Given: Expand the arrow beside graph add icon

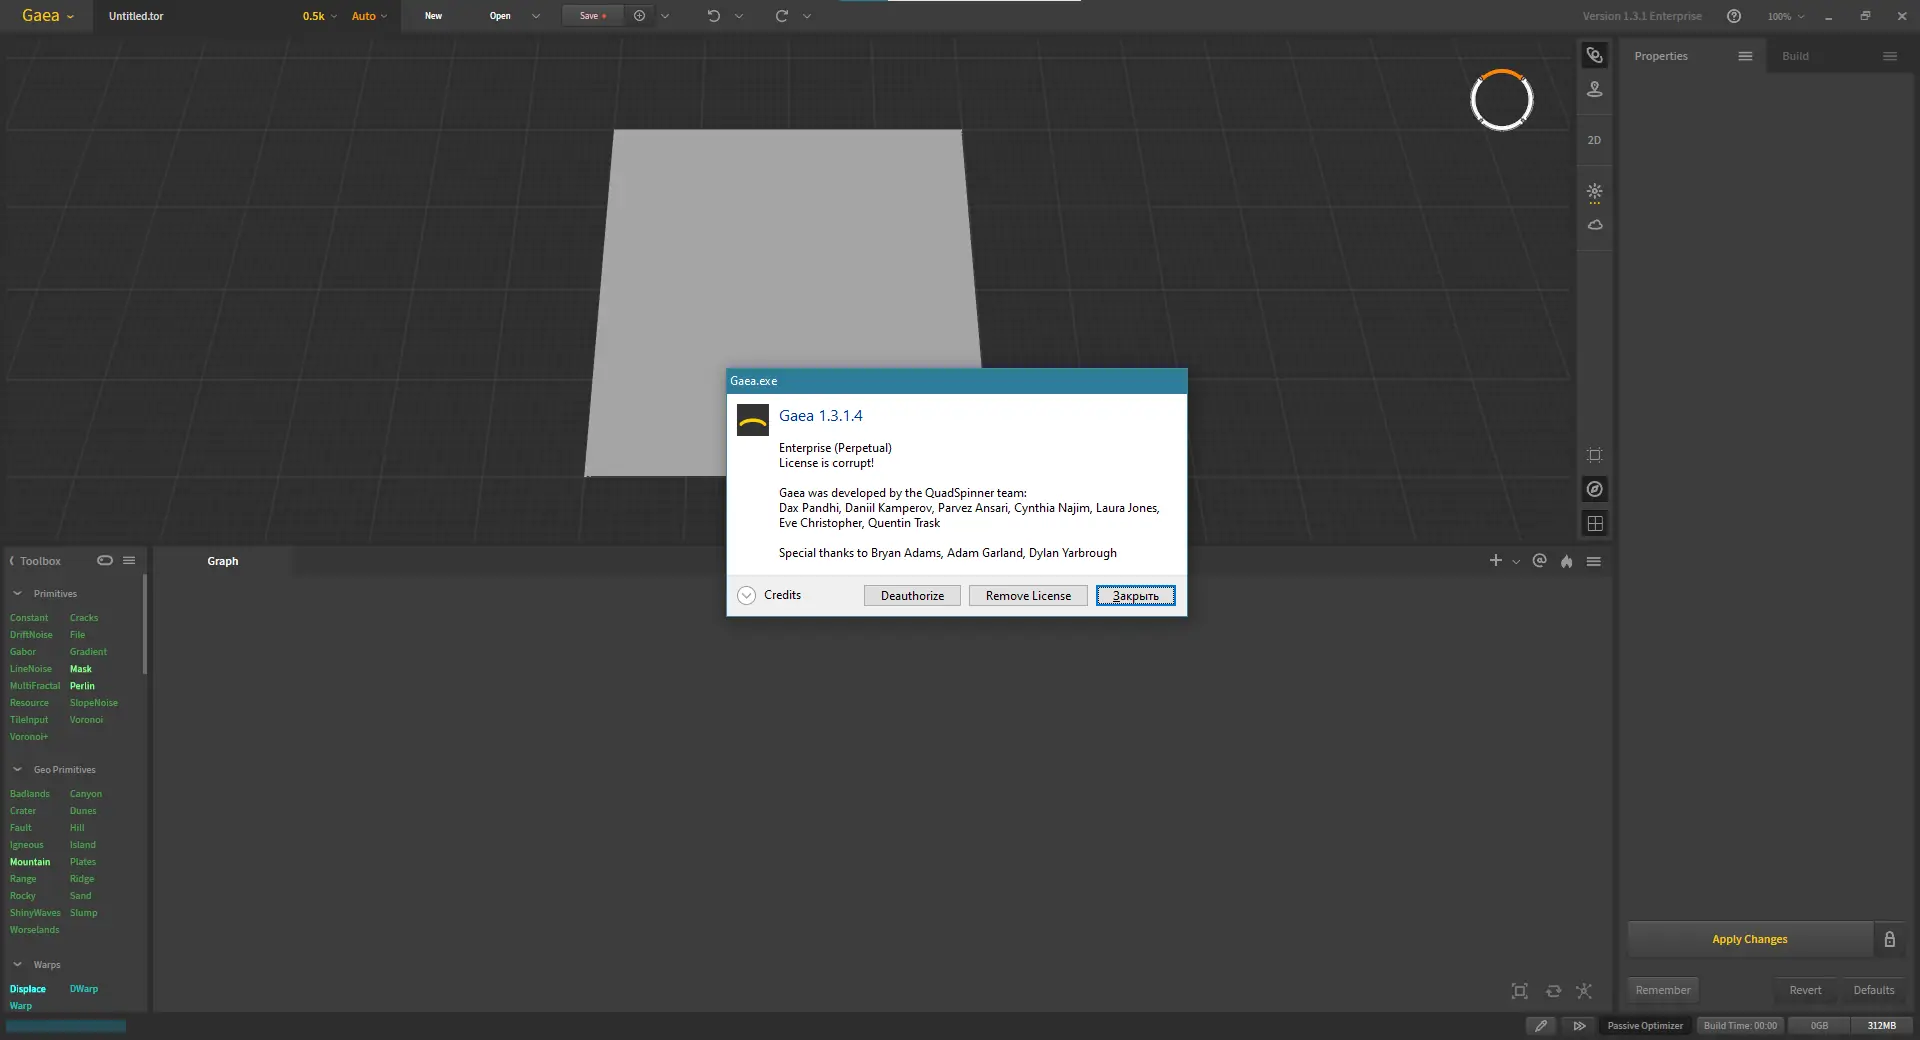Looking at the screenshot, I should pyautogui.click(x=1516, y=562).
